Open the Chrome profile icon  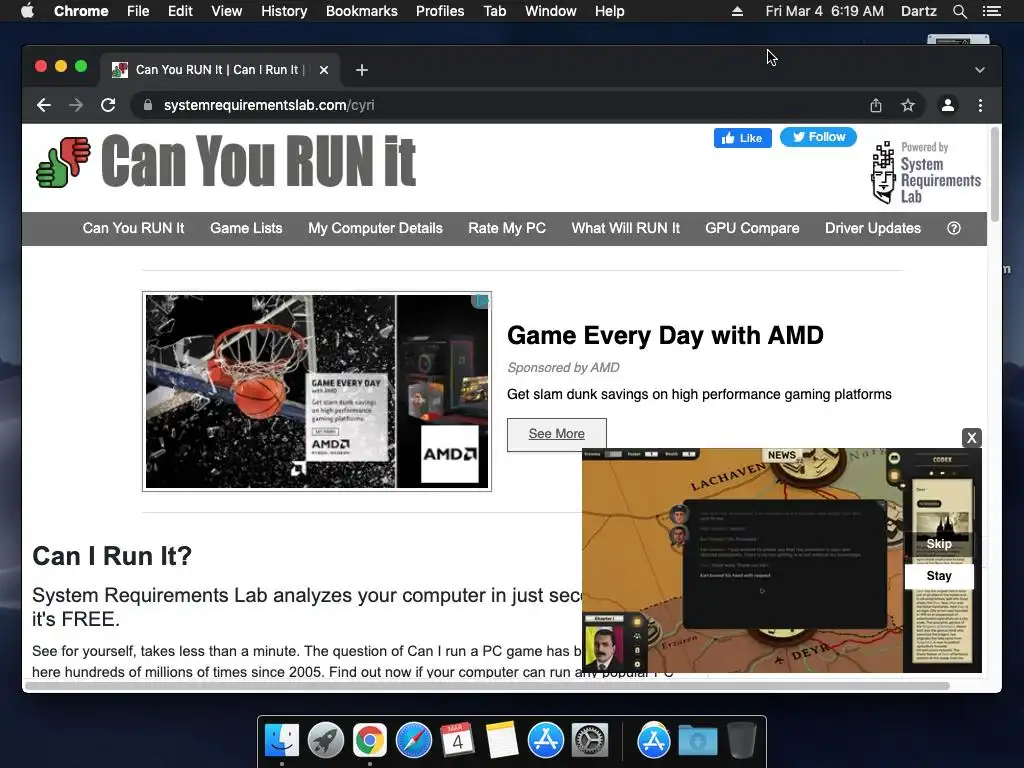948,105
